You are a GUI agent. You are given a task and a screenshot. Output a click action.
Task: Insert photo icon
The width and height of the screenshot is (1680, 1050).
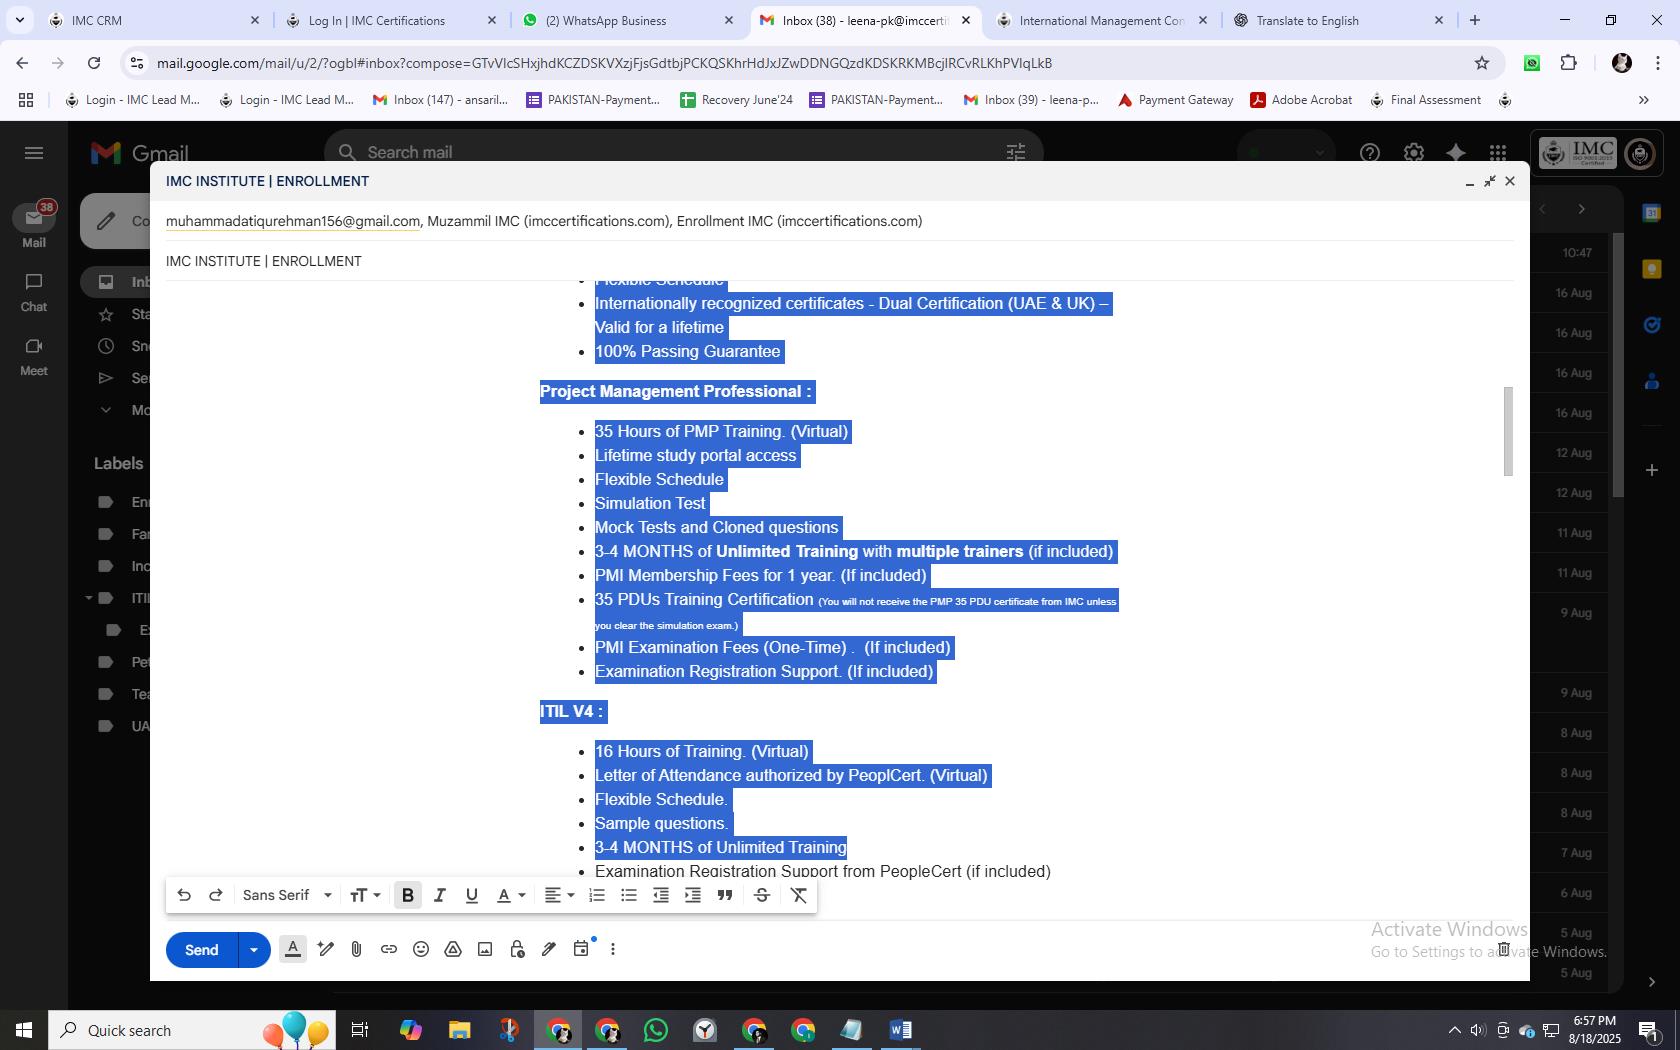pyautogui.click(x=485, y=949)
